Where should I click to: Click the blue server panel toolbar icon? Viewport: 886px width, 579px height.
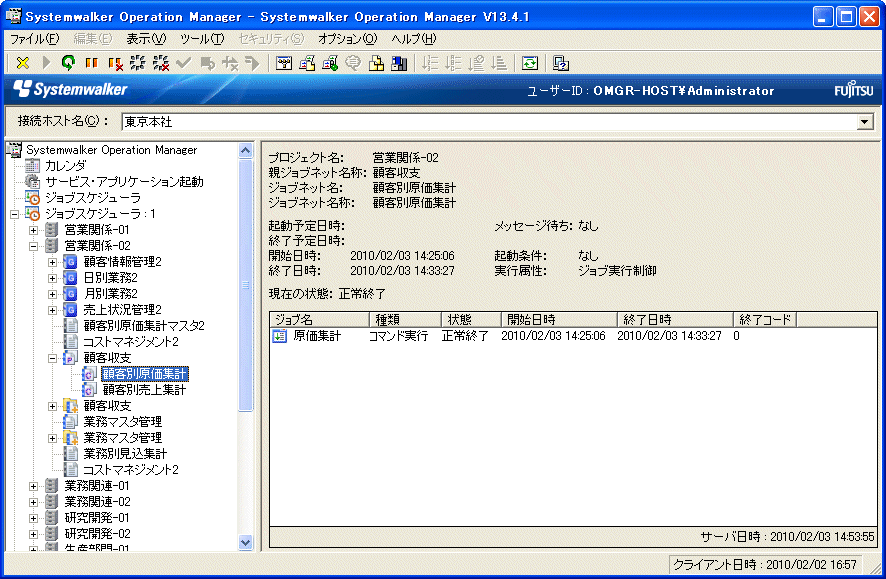coord(399,63)
